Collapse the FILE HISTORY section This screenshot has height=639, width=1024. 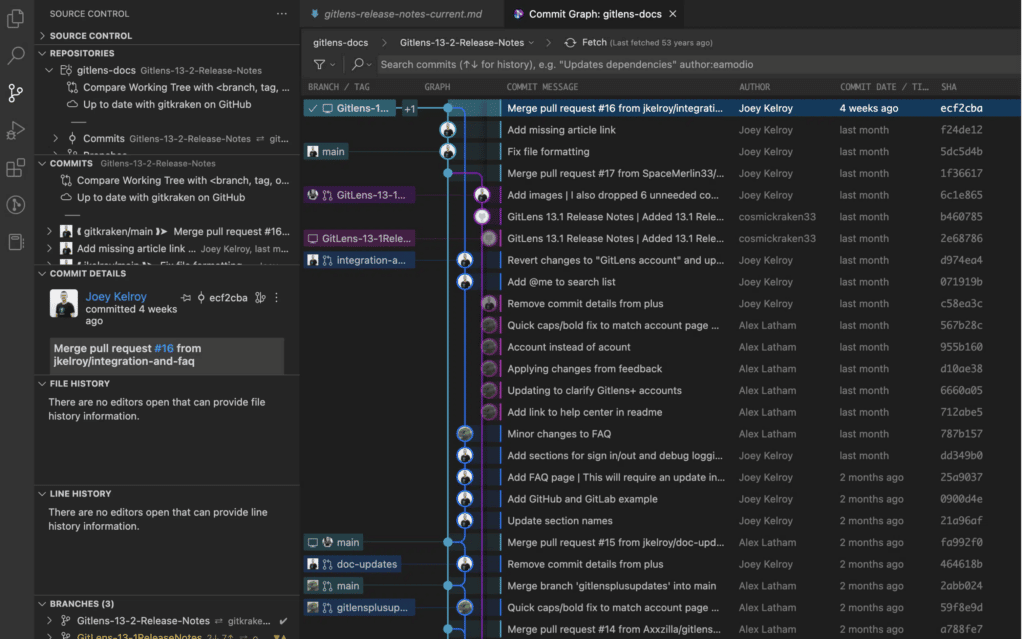pos(42,384)
